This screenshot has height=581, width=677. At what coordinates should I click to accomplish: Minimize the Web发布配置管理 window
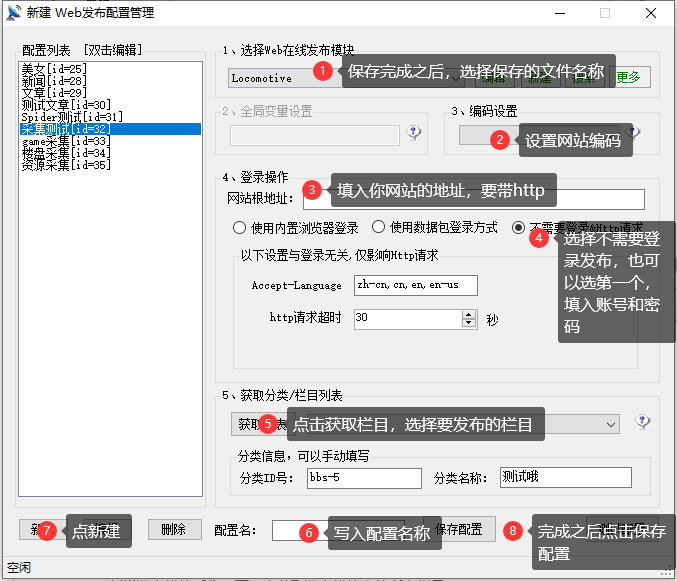[560, 13]
